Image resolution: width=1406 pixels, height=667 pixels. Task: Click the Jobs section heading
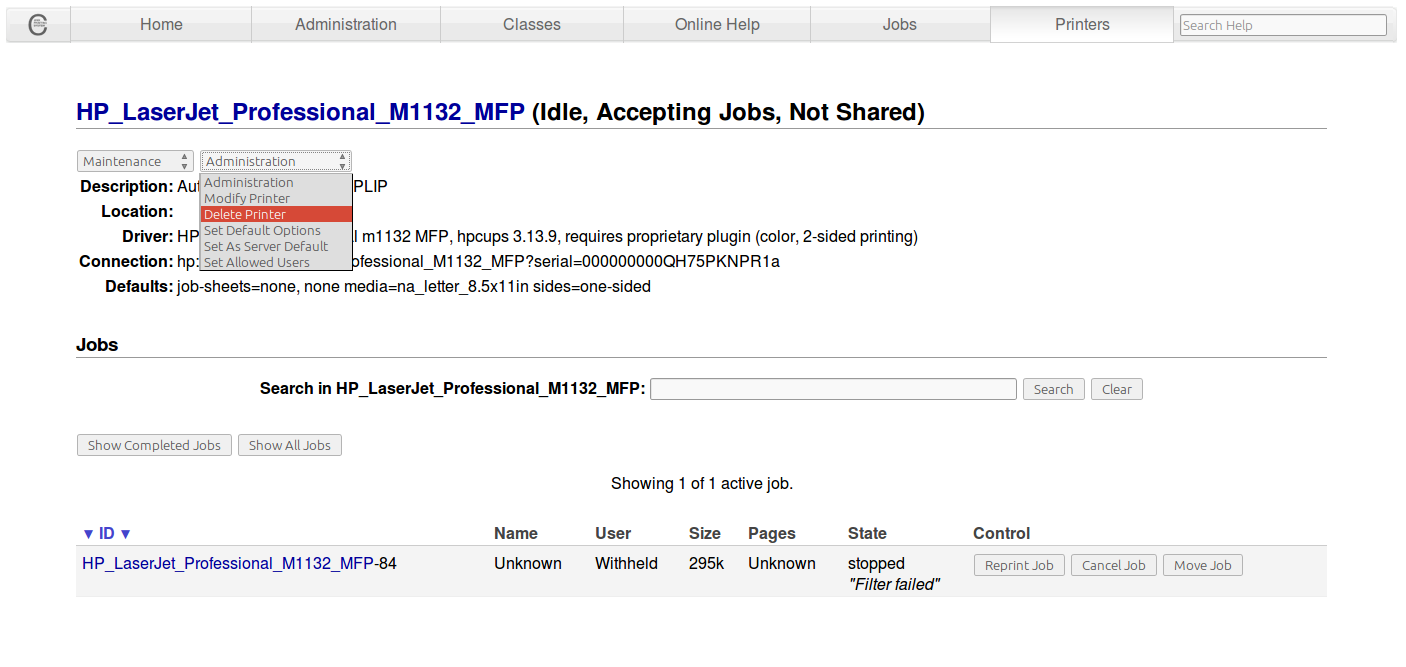coord(97,345)
